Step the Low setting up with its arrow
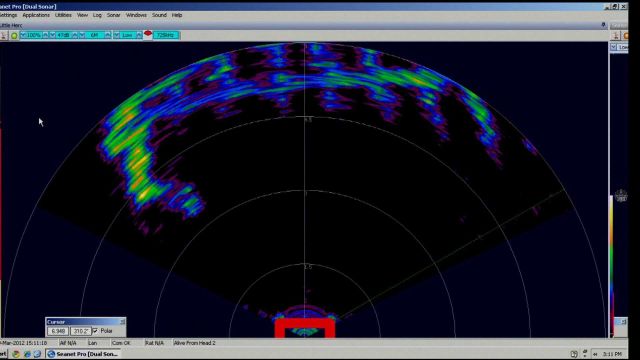The height and width of the screenshot is (360, 640). (139, 36)
